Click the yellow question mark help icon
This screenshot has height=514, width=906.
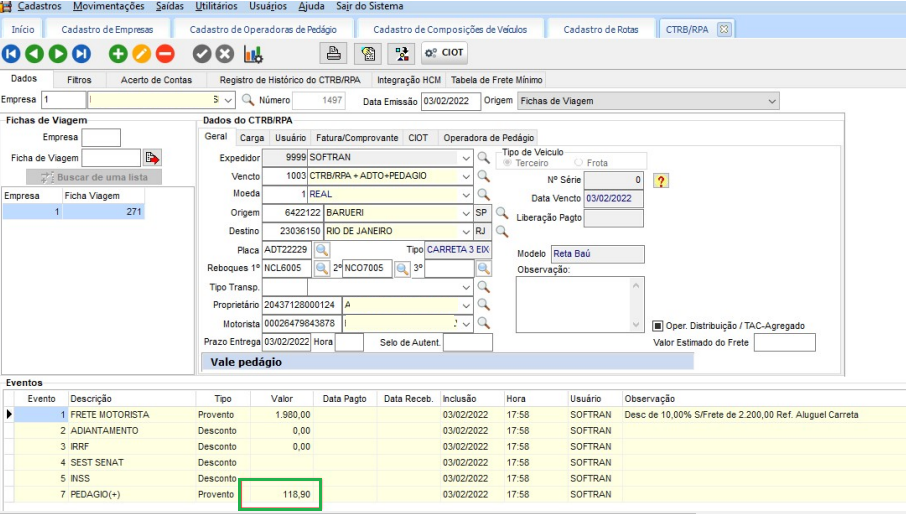coord(660,180)
